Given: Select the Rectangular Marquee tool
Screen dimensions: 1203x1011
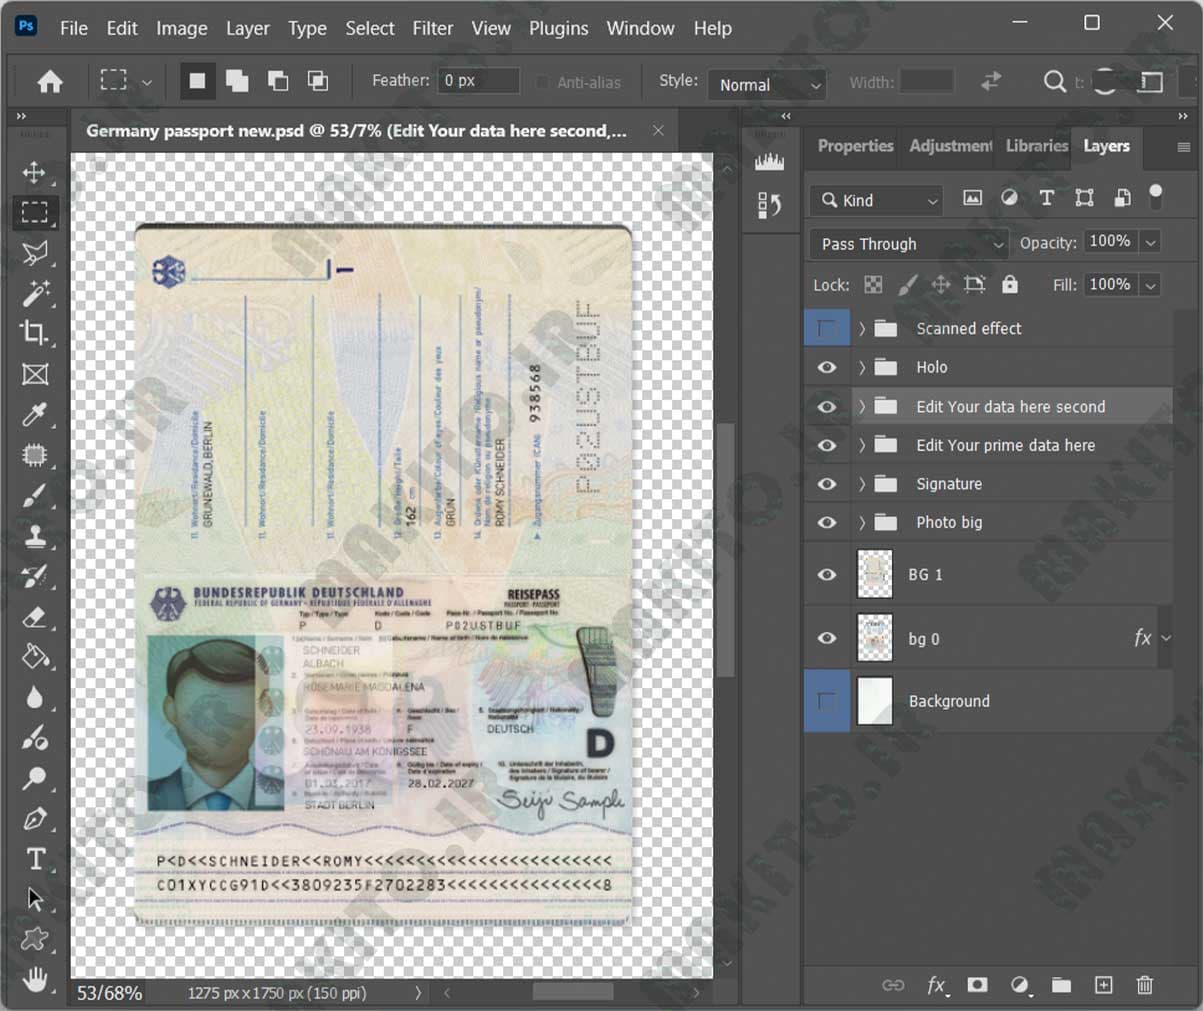Looking at the screenshot, I should 35,212.
